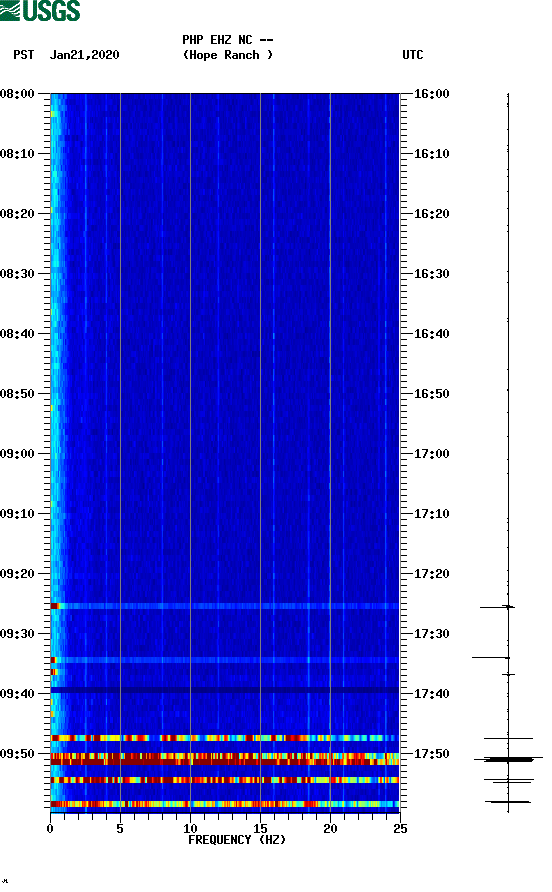The image size is (552, 892).
Task: Click the 0 Hz frequency axis label
Action: (50, 829)
